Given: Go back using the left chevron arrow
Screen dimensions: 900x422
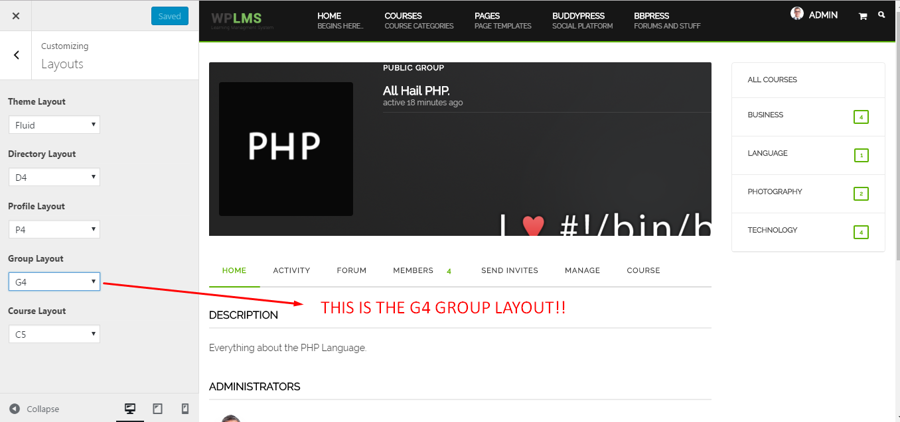Looking at the screenshot, I should click(x=16, y=55).
